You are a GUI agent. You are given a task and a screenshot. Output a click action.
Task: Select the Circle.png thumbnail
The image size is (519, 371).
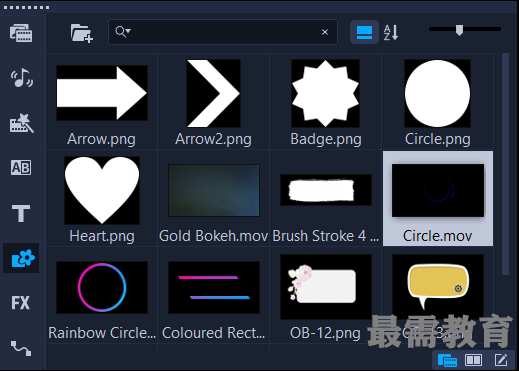tap(437, 93)
